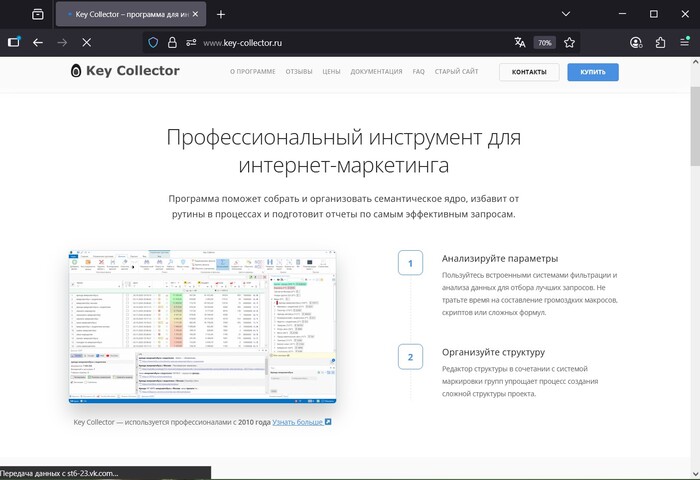Open ЦЕНЫ navigation item

tap(331, 71)
